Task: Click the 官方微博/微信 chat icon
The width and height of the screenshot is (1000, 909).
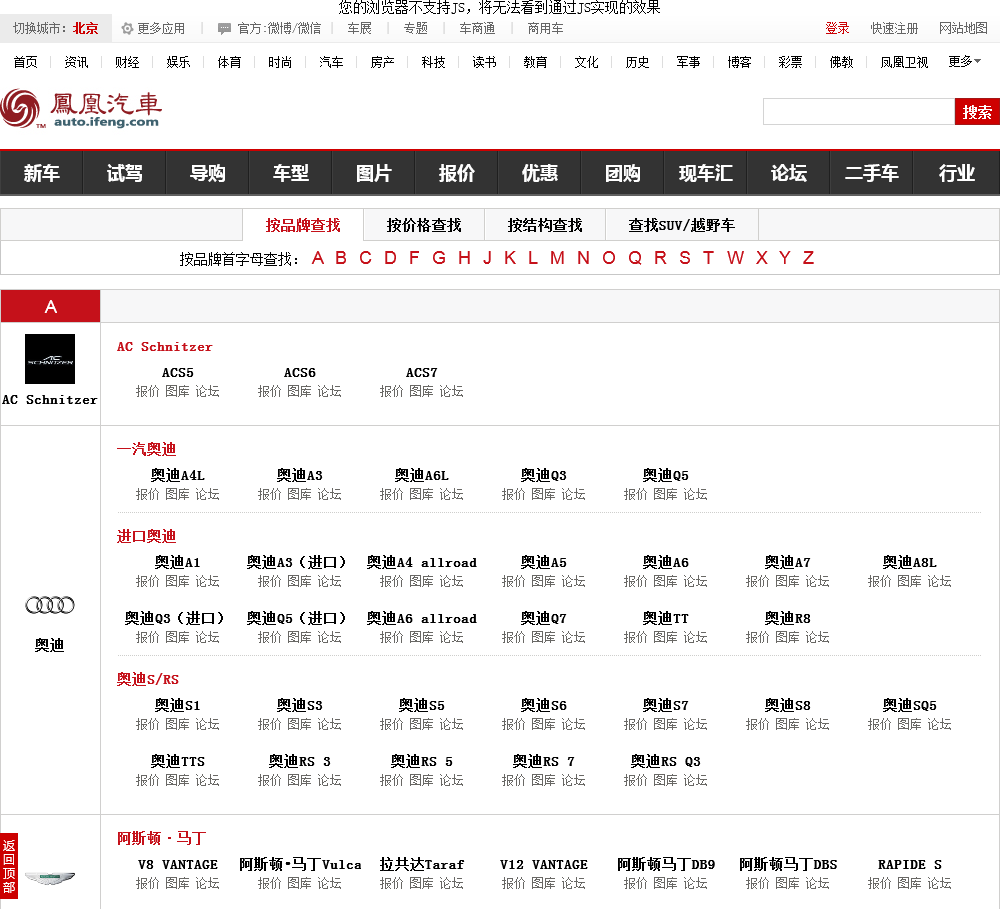Action: click(x=224, y=29)
